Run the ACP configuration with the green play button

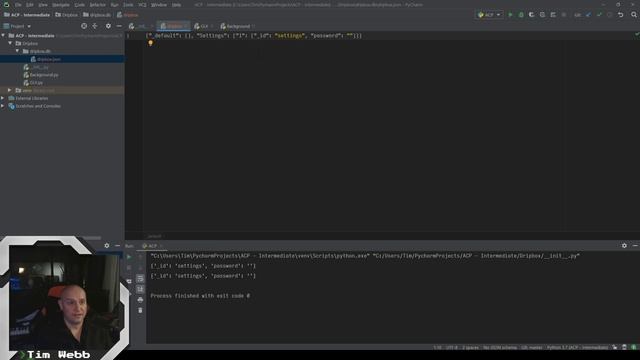click(510, 15)
